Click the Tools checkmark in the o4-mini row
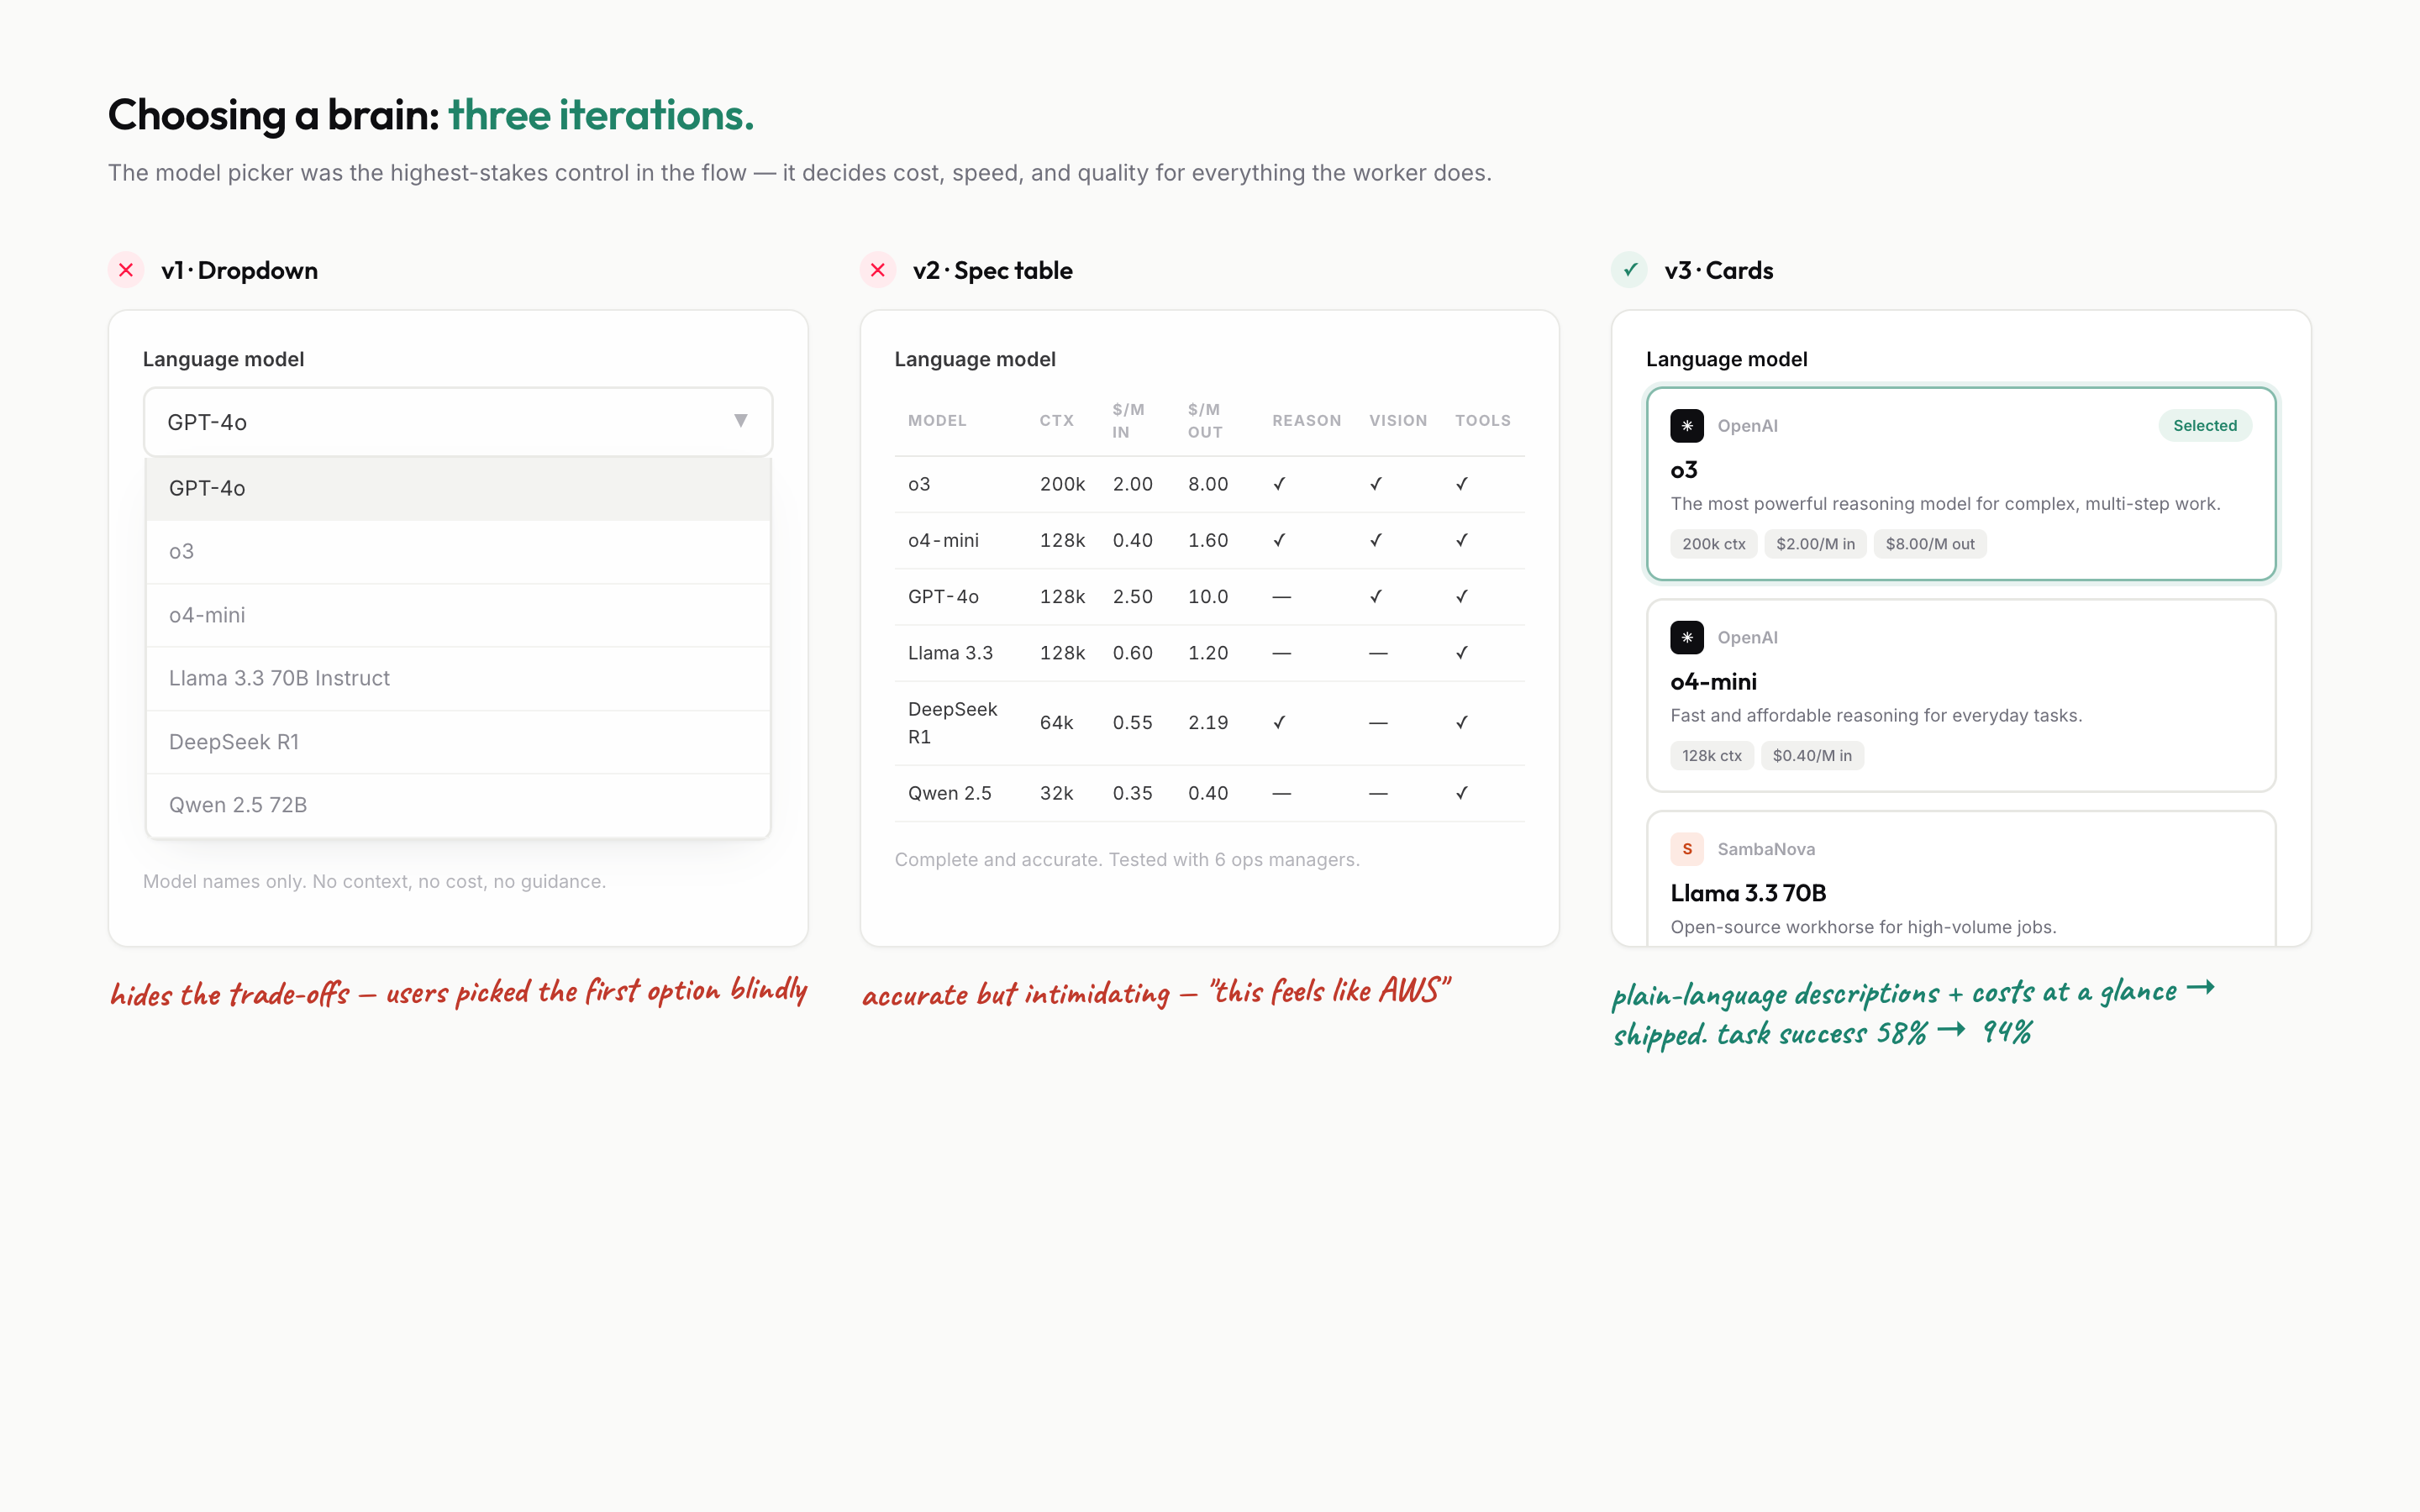 (x=1462, y=541)
